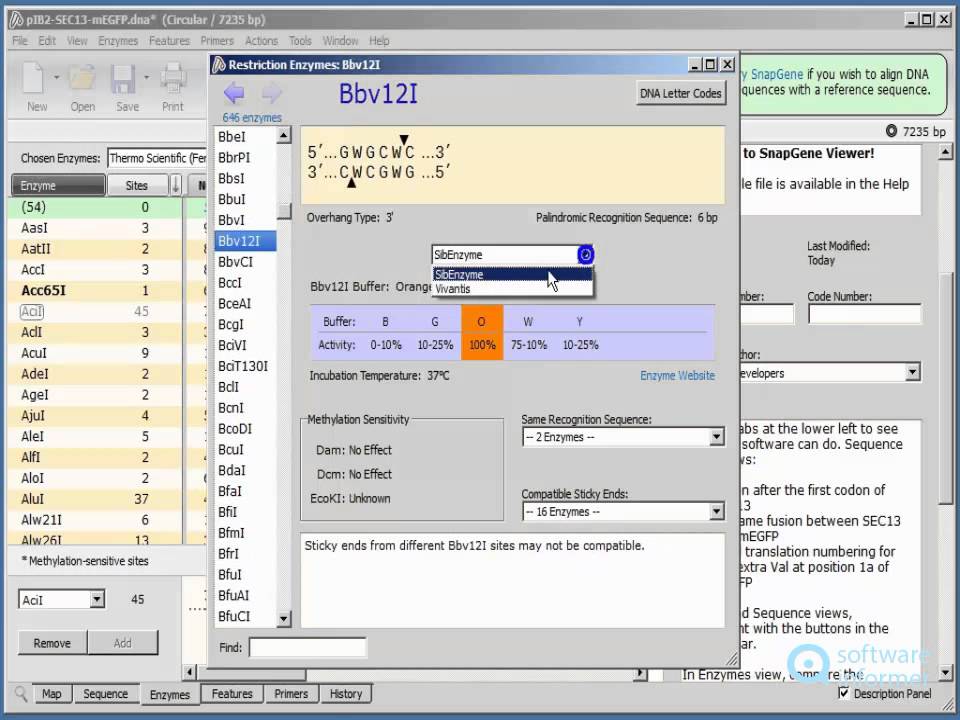Go back with the left arrow icon
The height and width of the screenshot is (720, 960).
(234, 93)
